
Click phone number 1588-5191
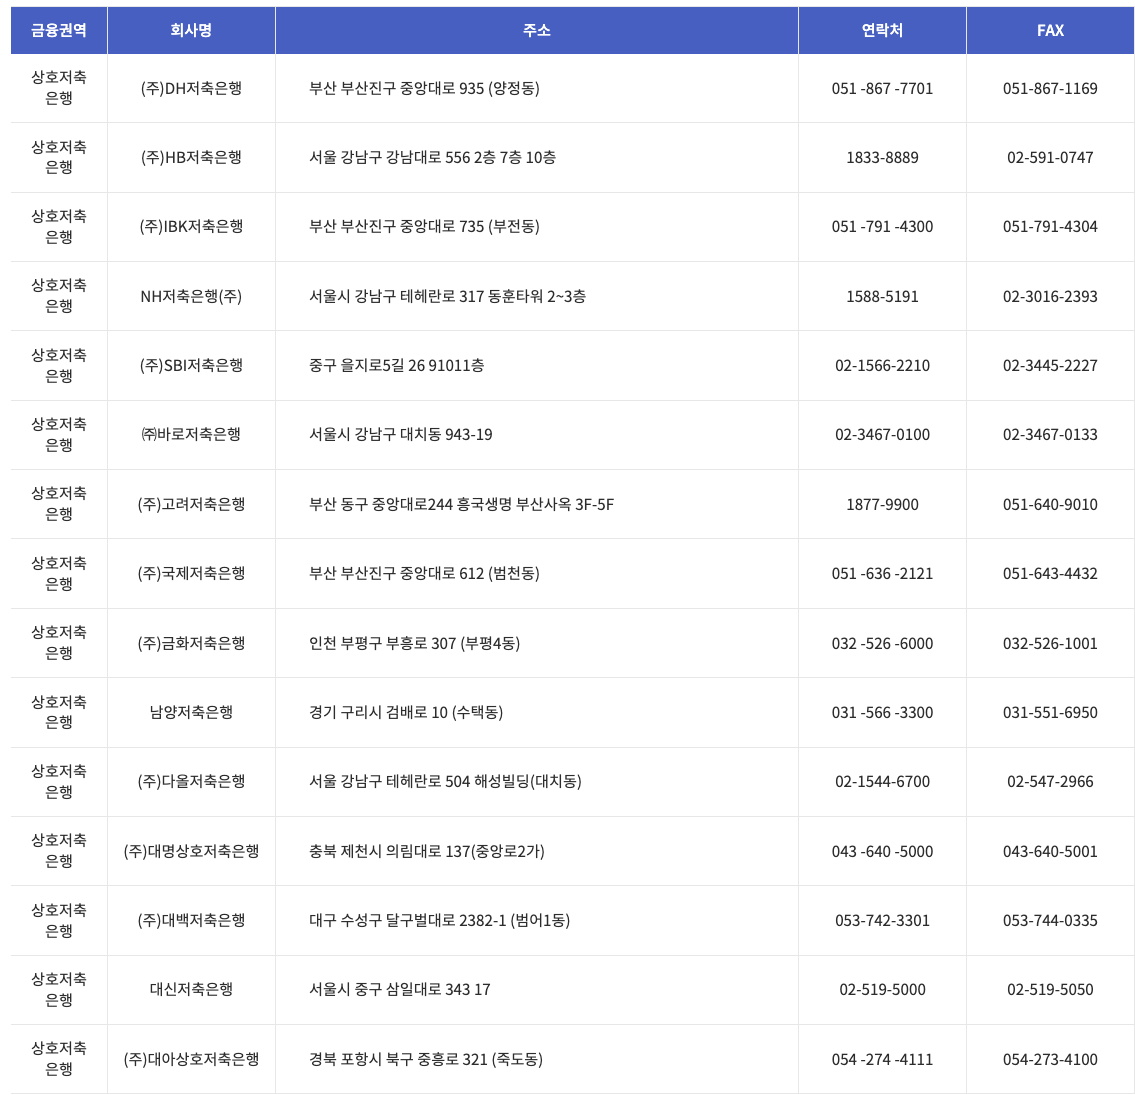882,296
